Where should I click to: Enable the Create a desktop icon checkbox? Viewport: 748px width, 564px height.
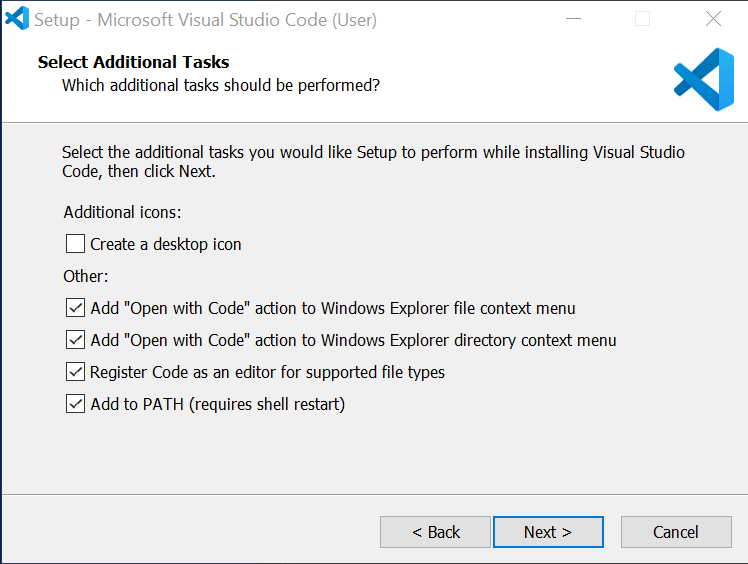pyautogui.click(x=76, y=244)
